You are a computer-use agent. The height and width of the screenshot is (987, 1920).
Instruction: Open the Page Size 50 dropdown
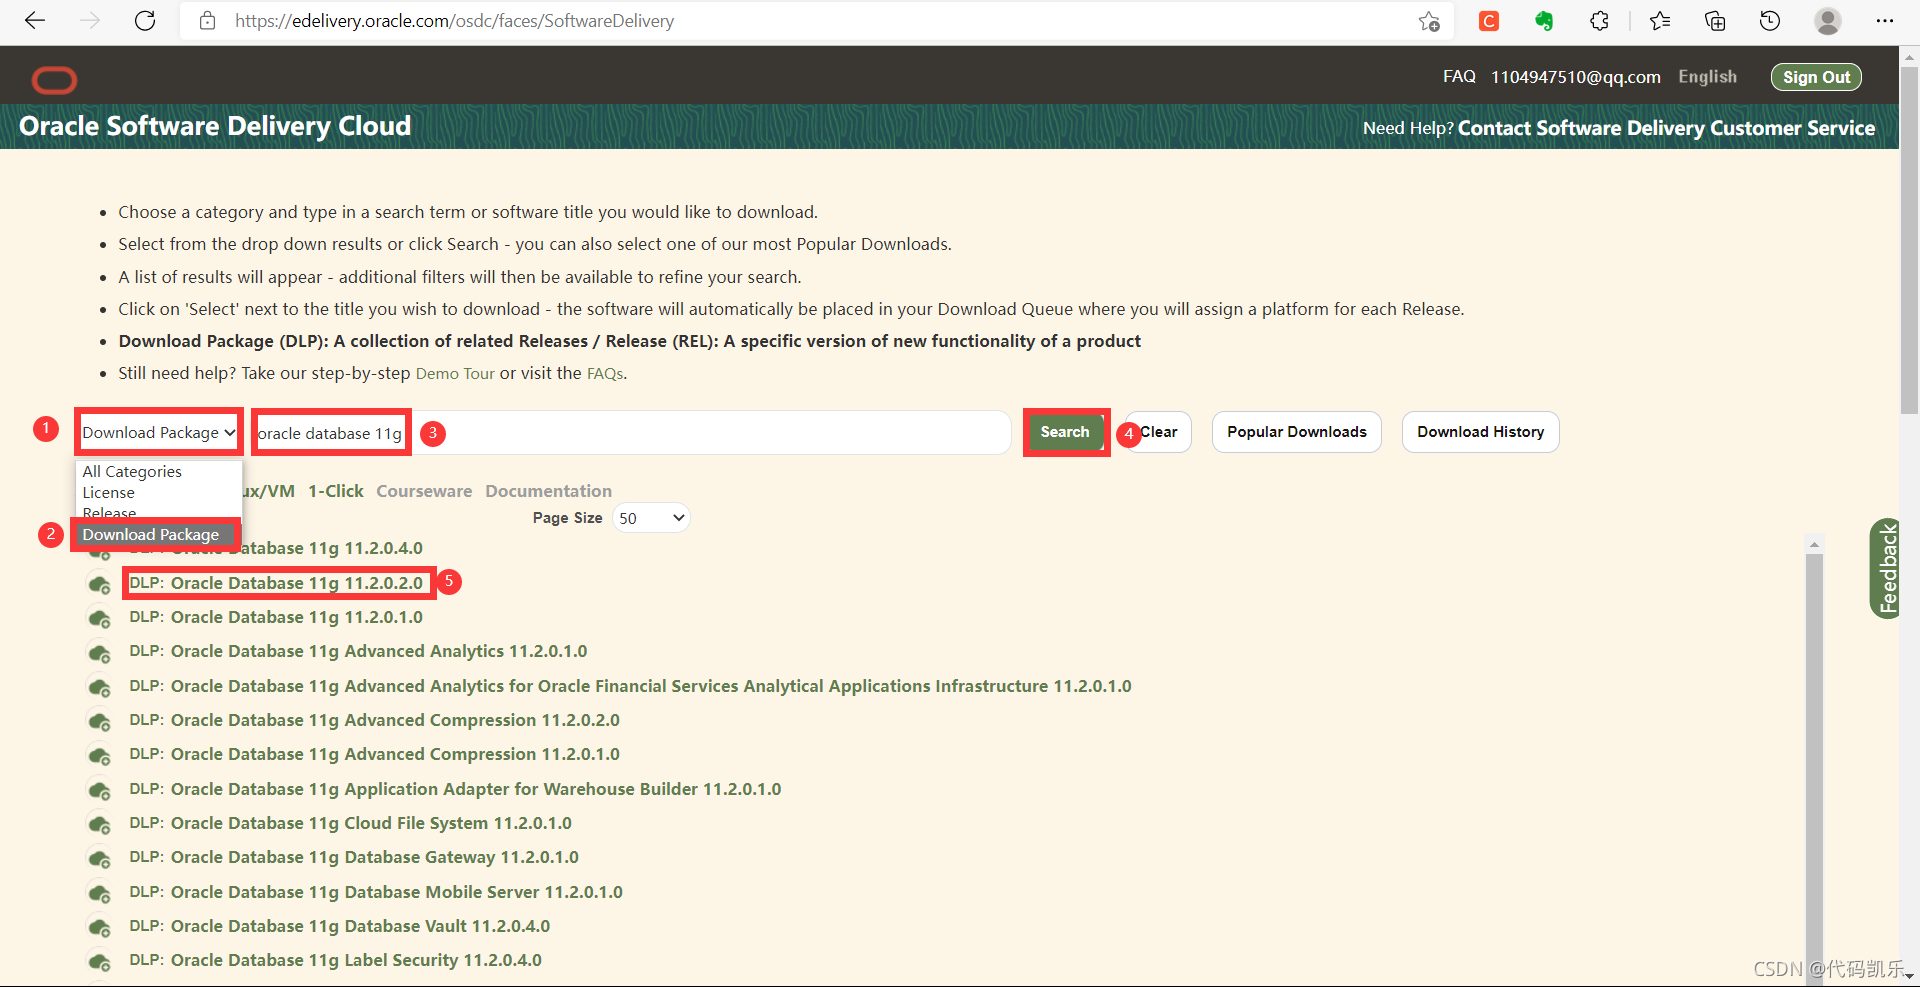click(651, 518)
